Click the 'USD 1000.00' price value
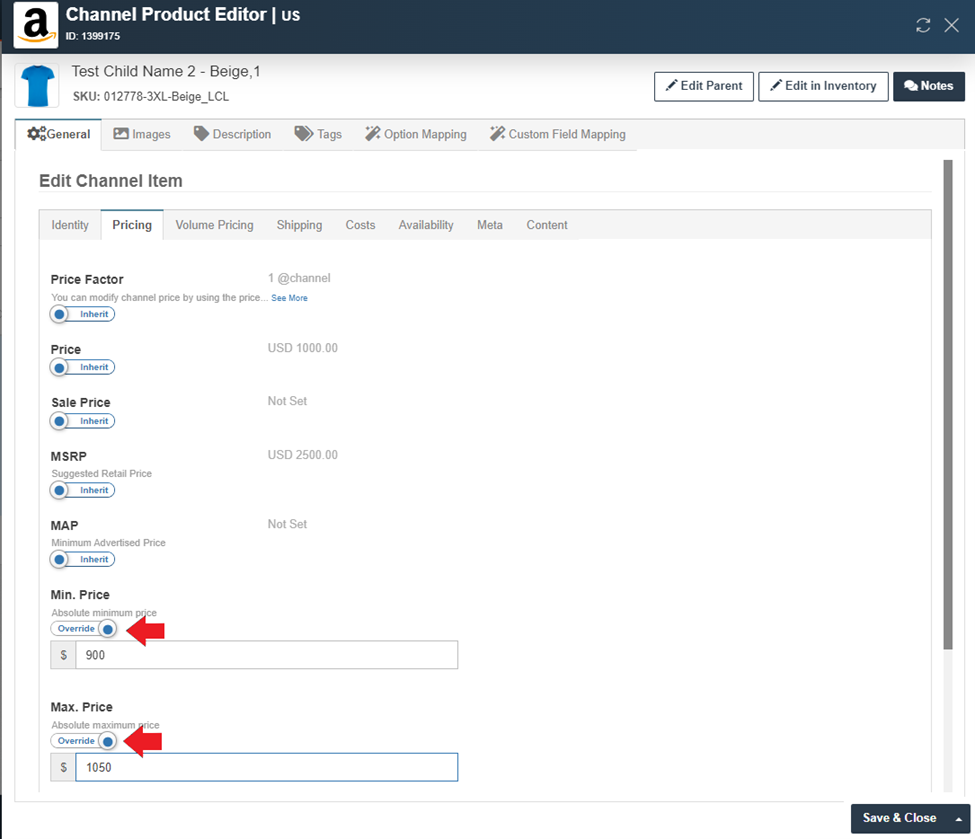 [303, 348]
